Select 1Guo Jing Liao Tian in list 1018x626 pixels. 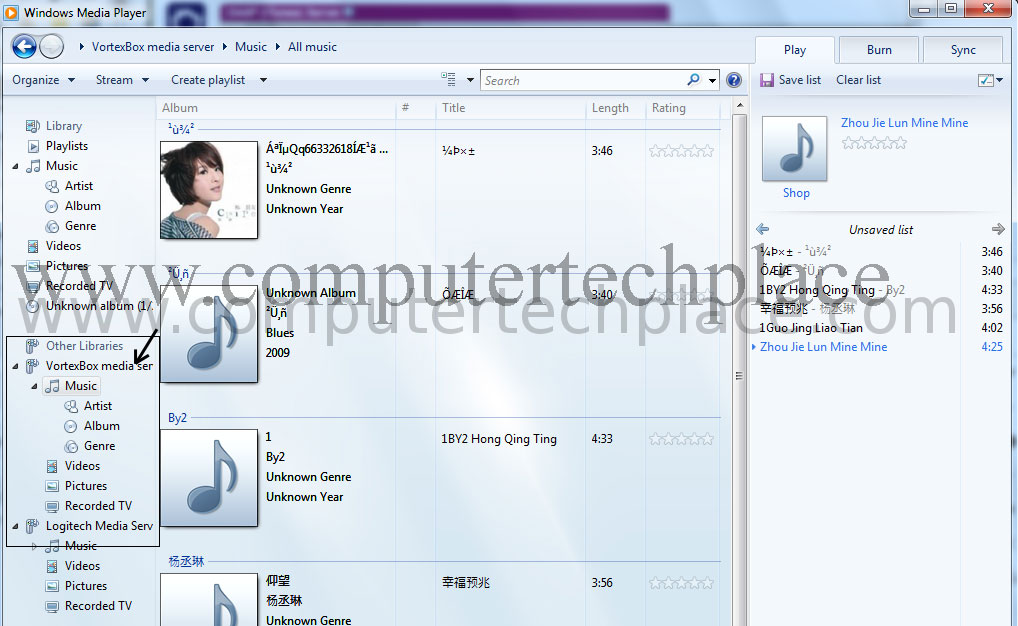(811, 328)
